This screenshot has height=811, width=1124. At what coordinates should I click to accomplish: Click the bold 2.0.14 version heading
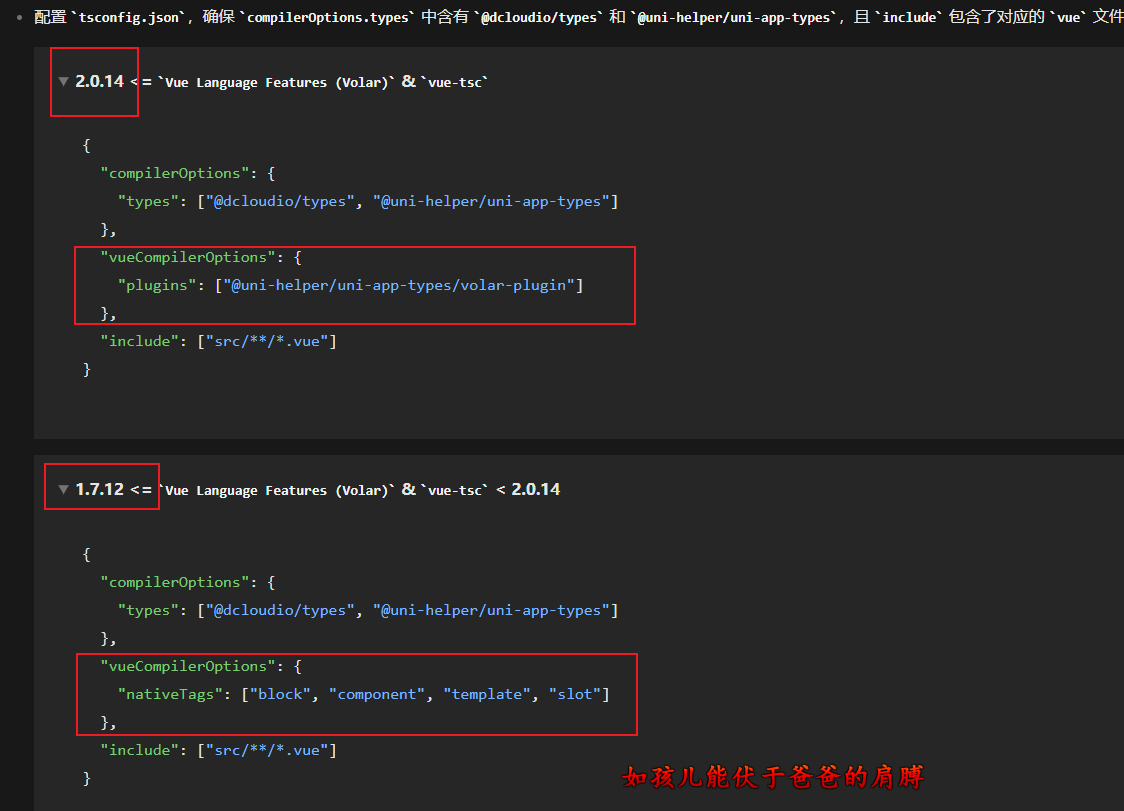99,82
